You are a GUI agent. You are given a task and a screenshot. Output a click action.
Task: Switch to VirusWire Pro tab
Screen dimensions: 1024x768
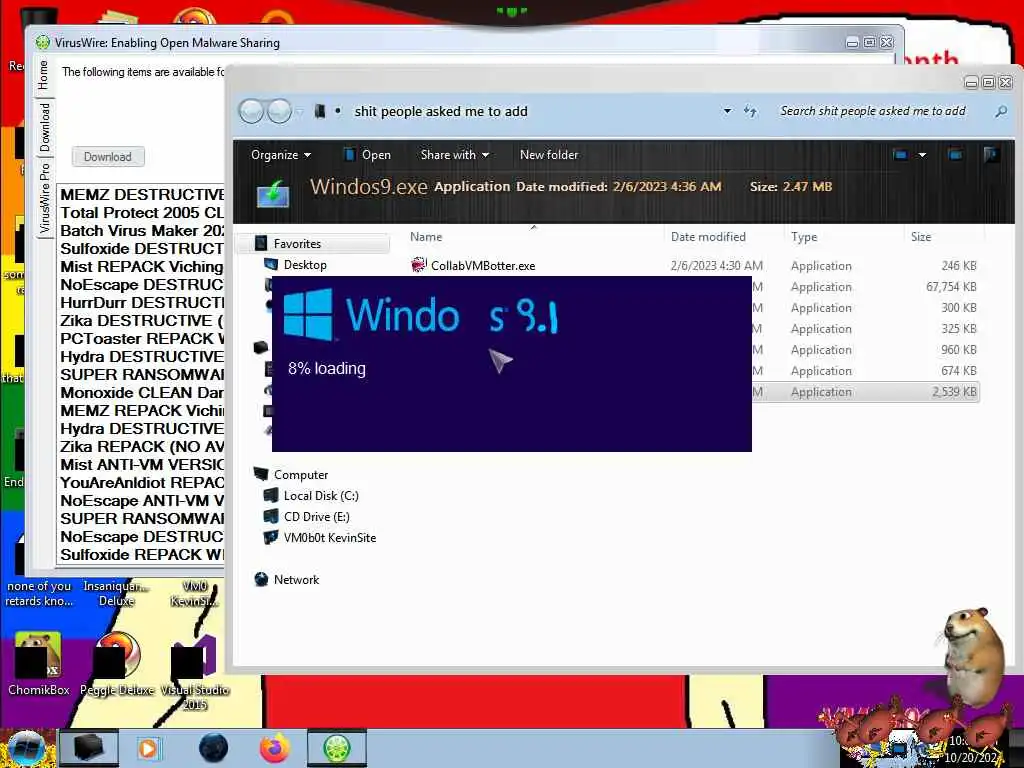pos(44,198)
